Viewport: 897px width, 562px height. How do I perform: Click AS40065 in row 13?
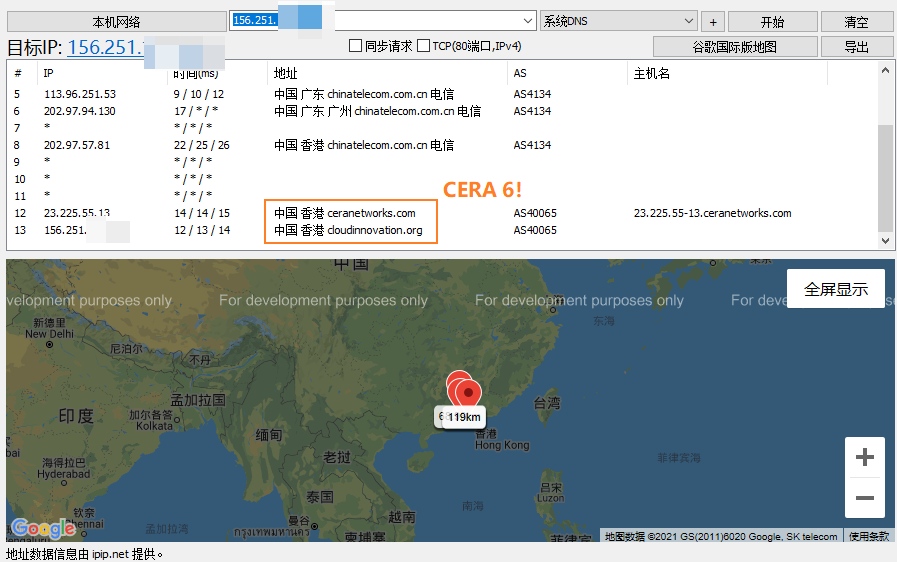click(535, 230)
